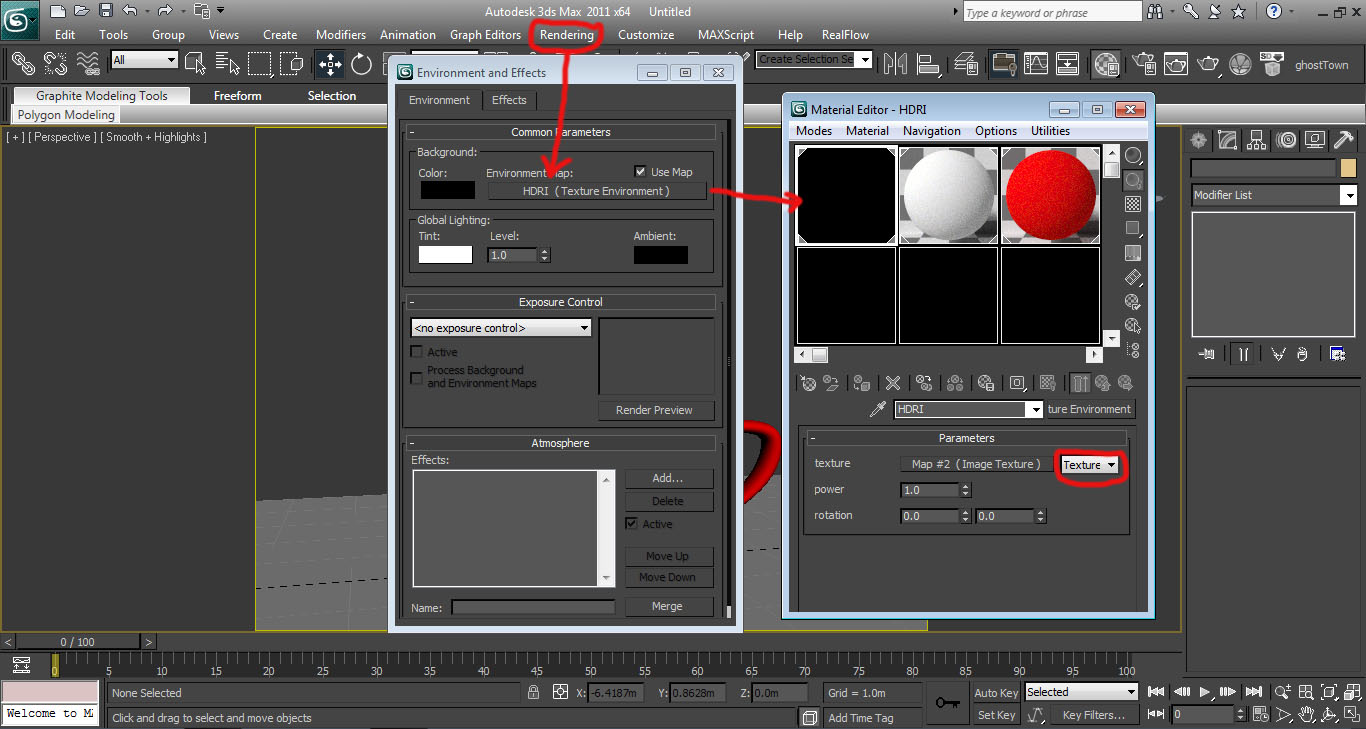Open the Freeform ribbon tab
This screenshot has width=1366, height=729.
click(x=237, y=96)
